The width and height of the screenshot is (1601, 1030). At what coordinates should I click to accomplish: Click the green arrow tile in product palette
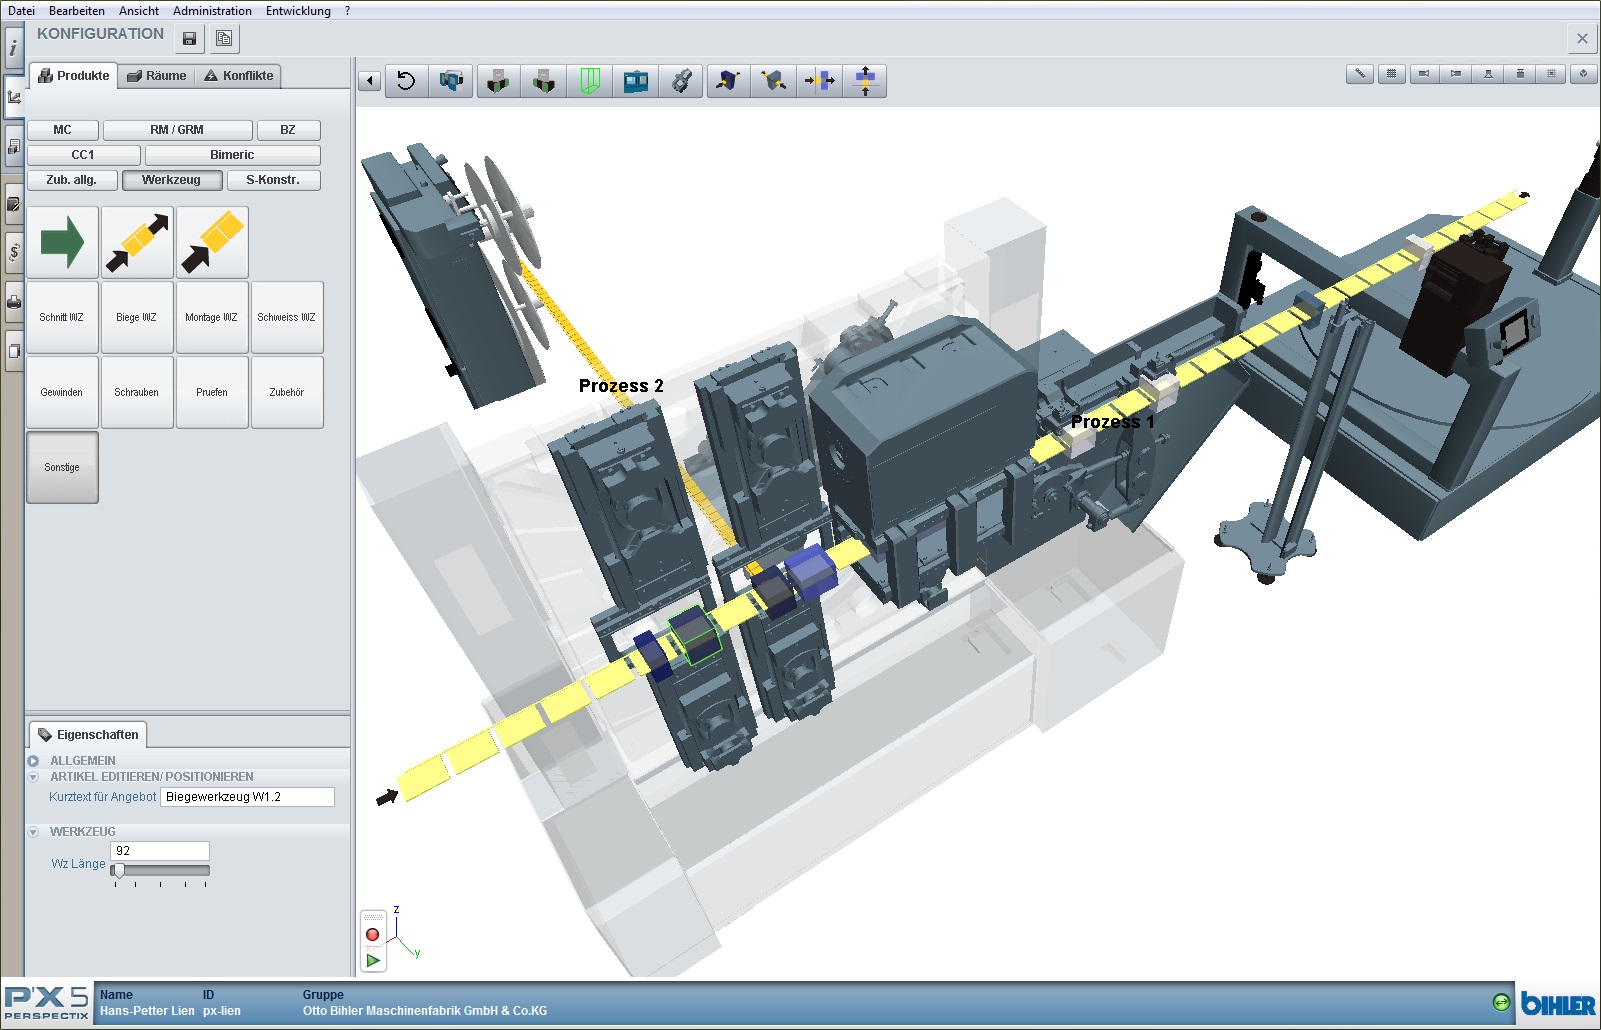[62, 242]
